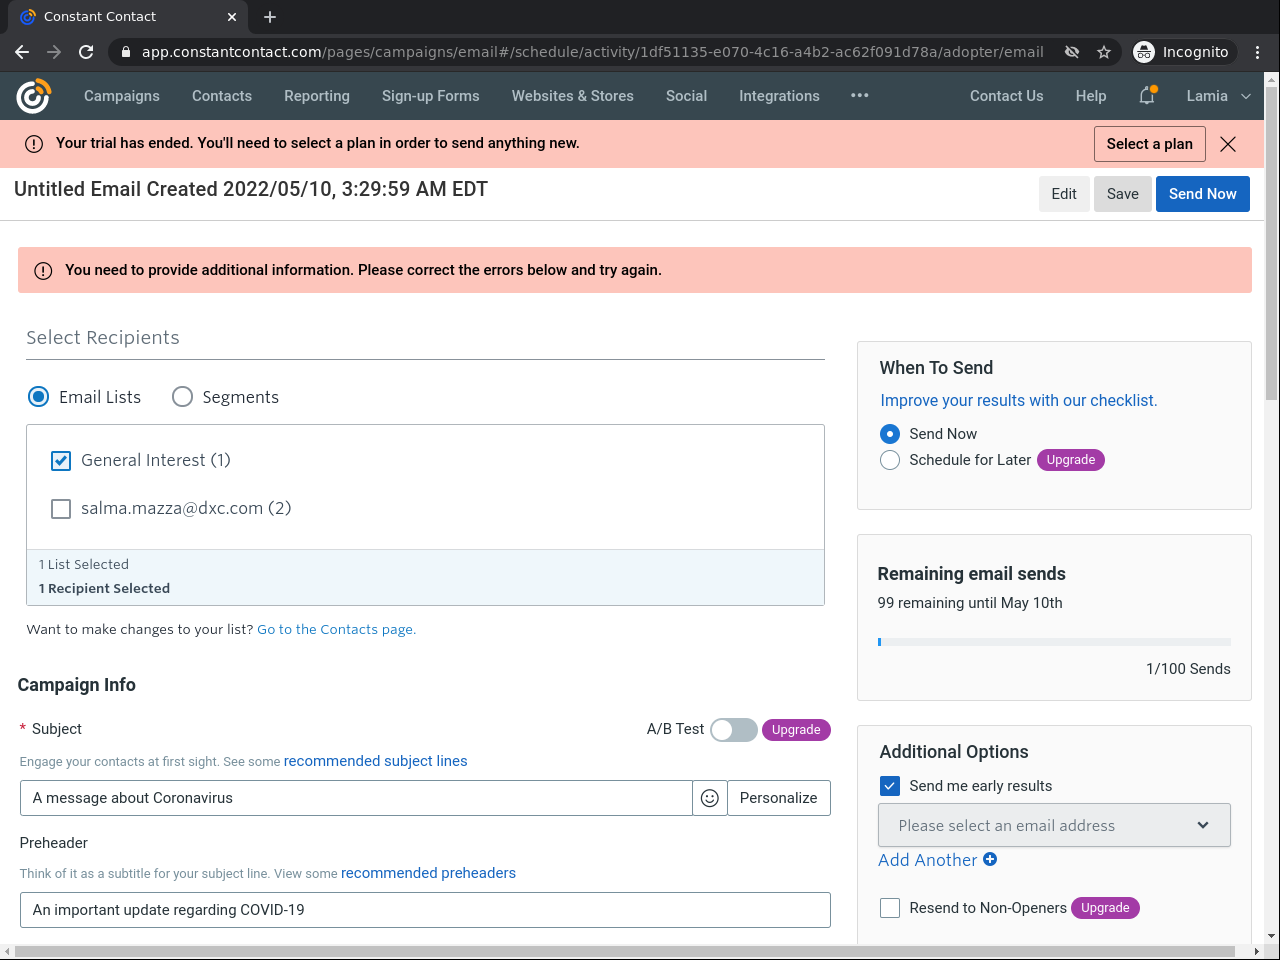Click the browser address bar
The image size is (1280, 960).
point(592,52)
